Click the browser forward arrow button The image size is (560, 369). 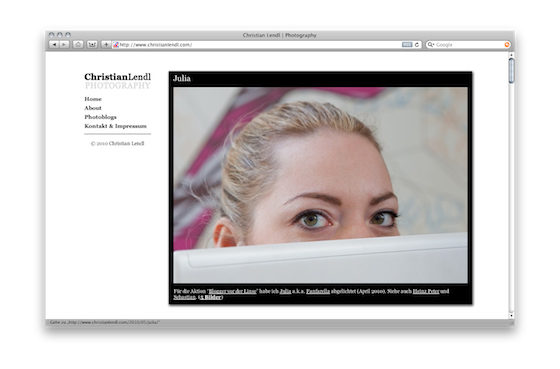64,45
